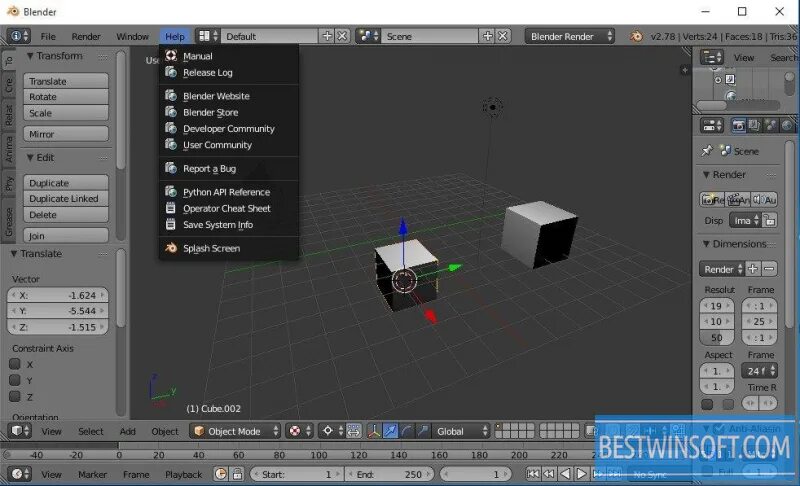Collapse the Edit panel

(30, 158)
